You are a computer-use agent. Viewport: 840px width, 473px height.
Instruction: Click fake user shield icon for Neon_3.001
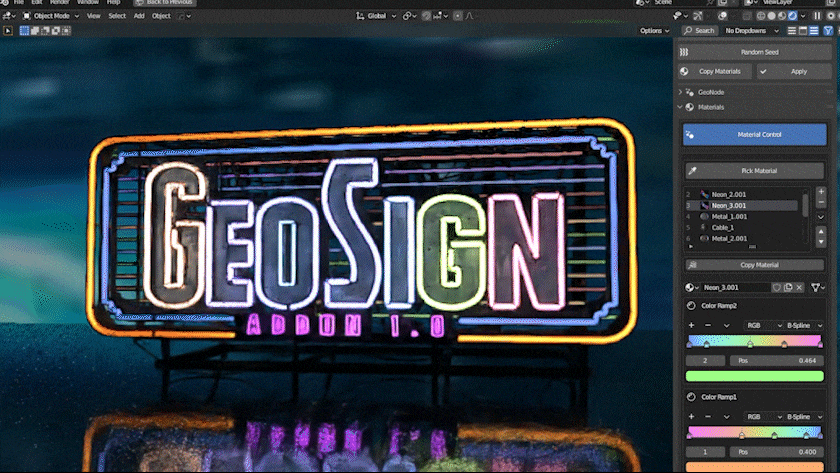pyautogui.click(x=777, y=288)
